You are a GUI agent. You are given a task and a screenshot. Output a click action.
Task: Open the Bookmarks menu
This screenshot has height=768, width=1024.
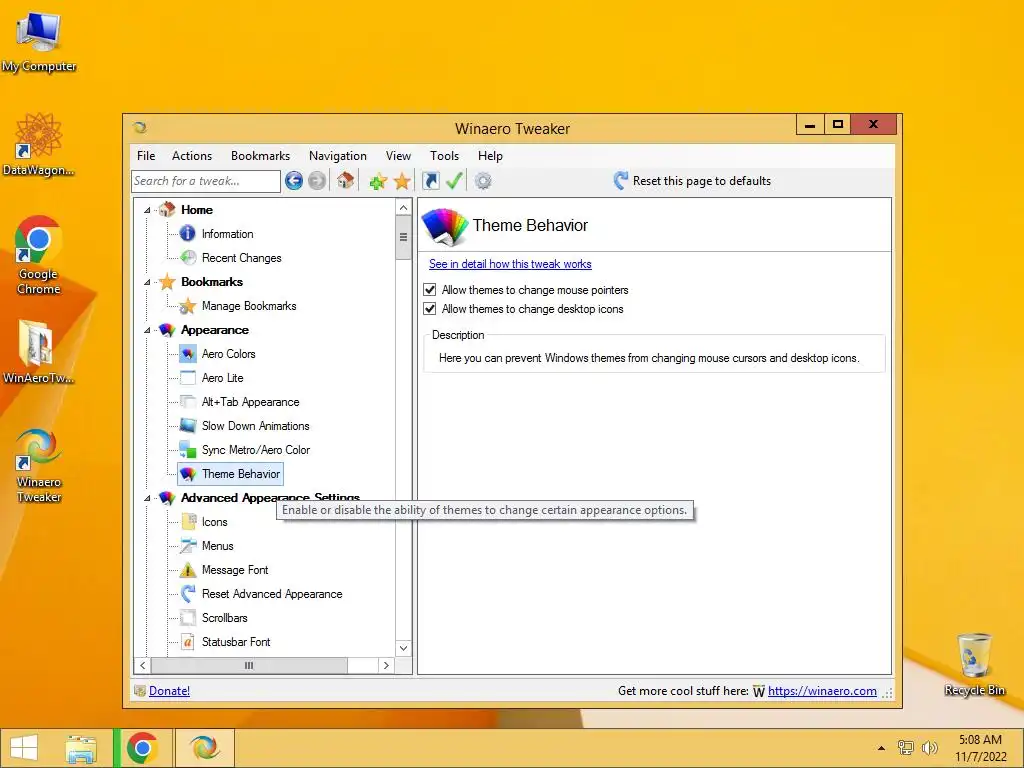pos(261,155)
